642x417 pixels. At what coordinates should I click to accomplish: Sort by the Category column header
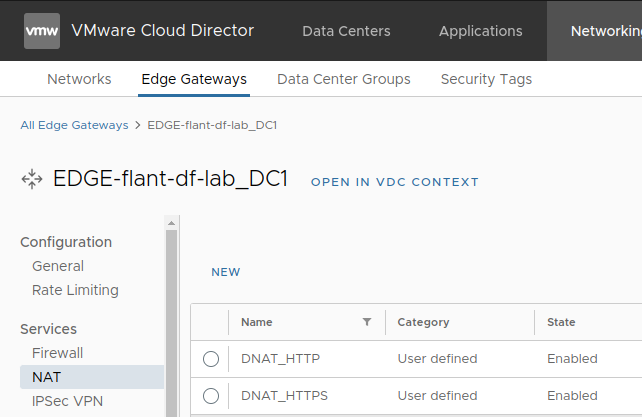(423, 322)
